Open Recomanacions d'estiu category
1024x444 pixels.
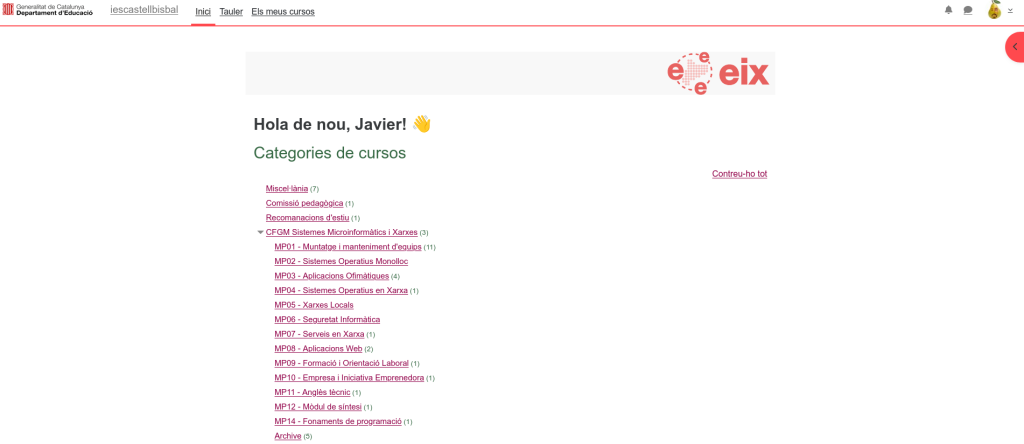point(306,218)
